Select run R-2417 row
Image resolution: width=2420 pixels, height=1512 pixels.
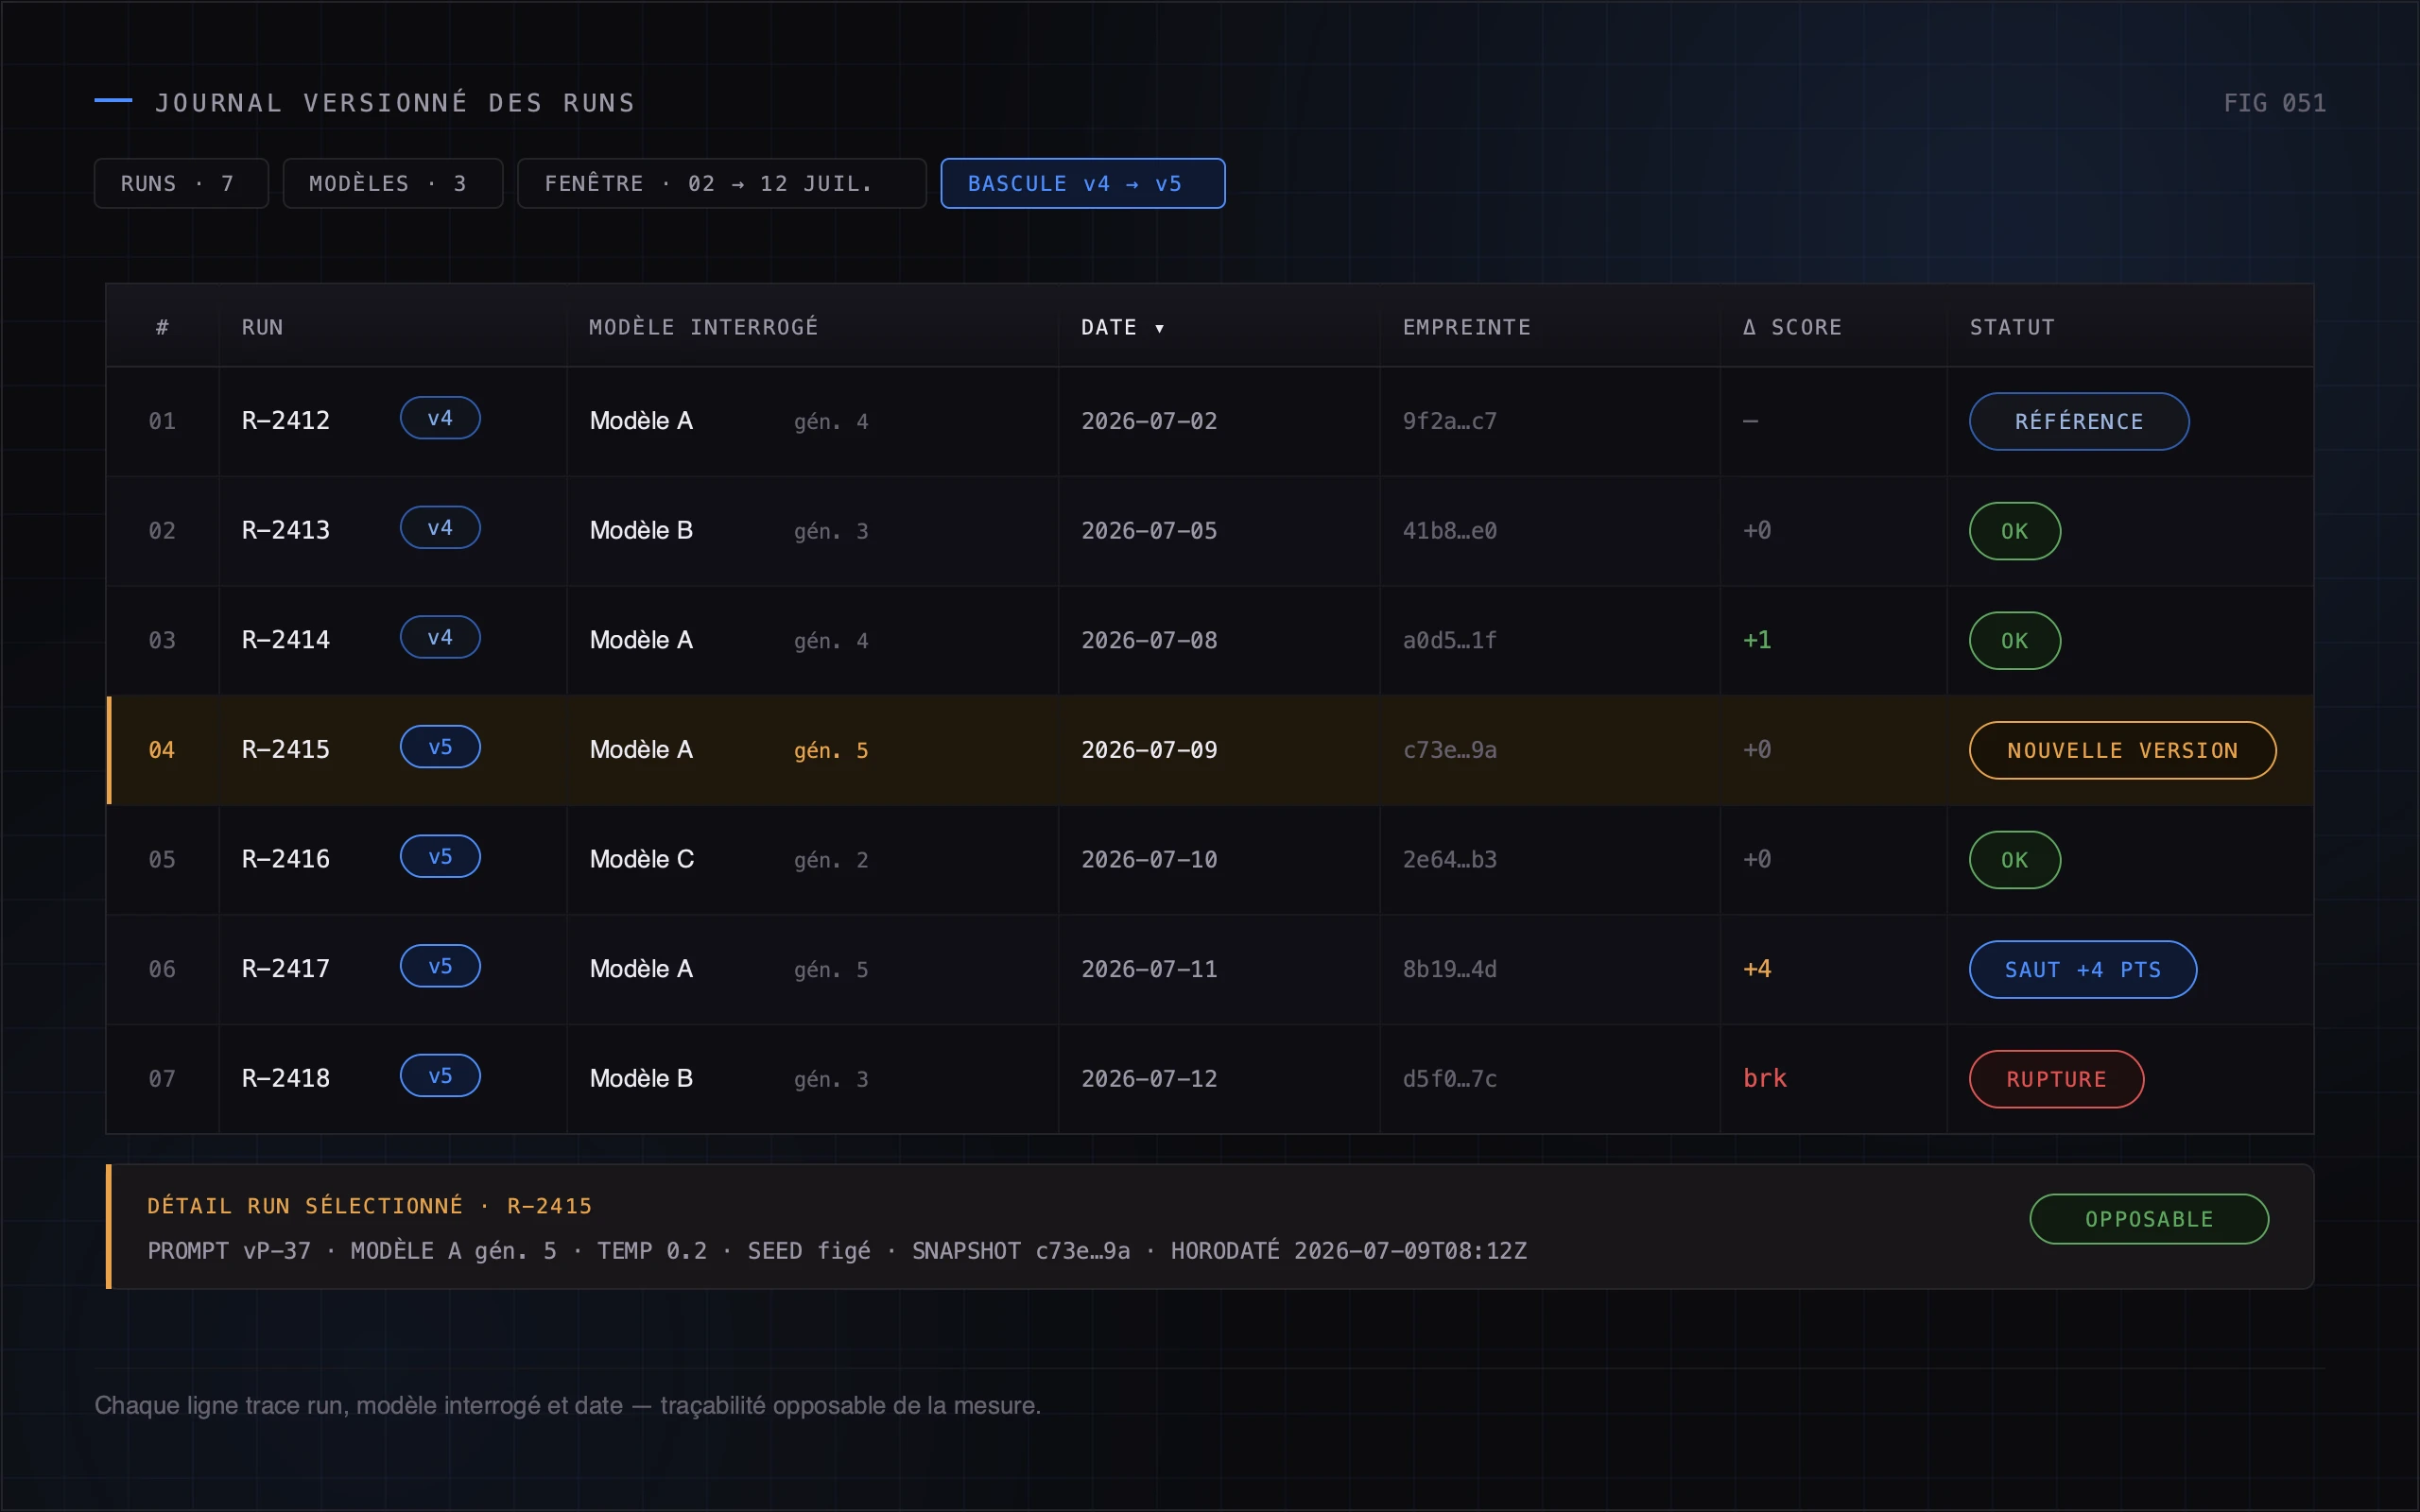tap(1210, 969)
